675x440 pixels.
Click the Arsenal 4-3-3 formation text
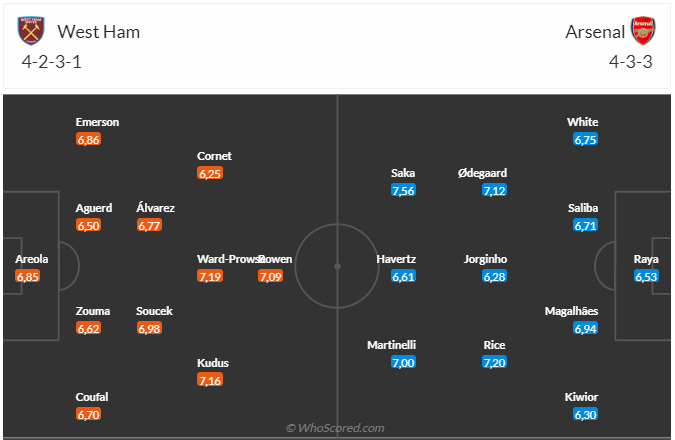631,61
